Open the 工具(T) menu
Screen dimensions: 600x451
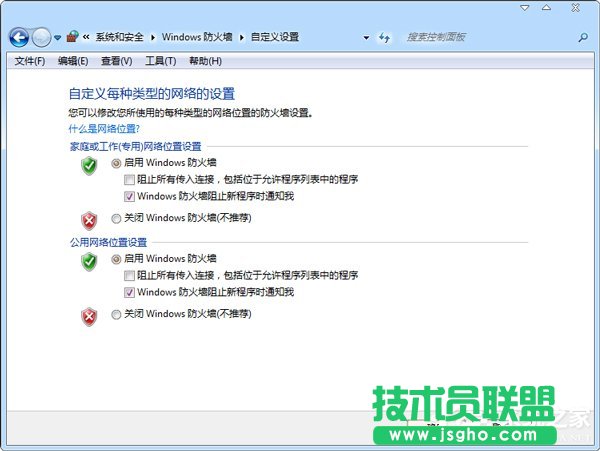(x=160, y=61)
